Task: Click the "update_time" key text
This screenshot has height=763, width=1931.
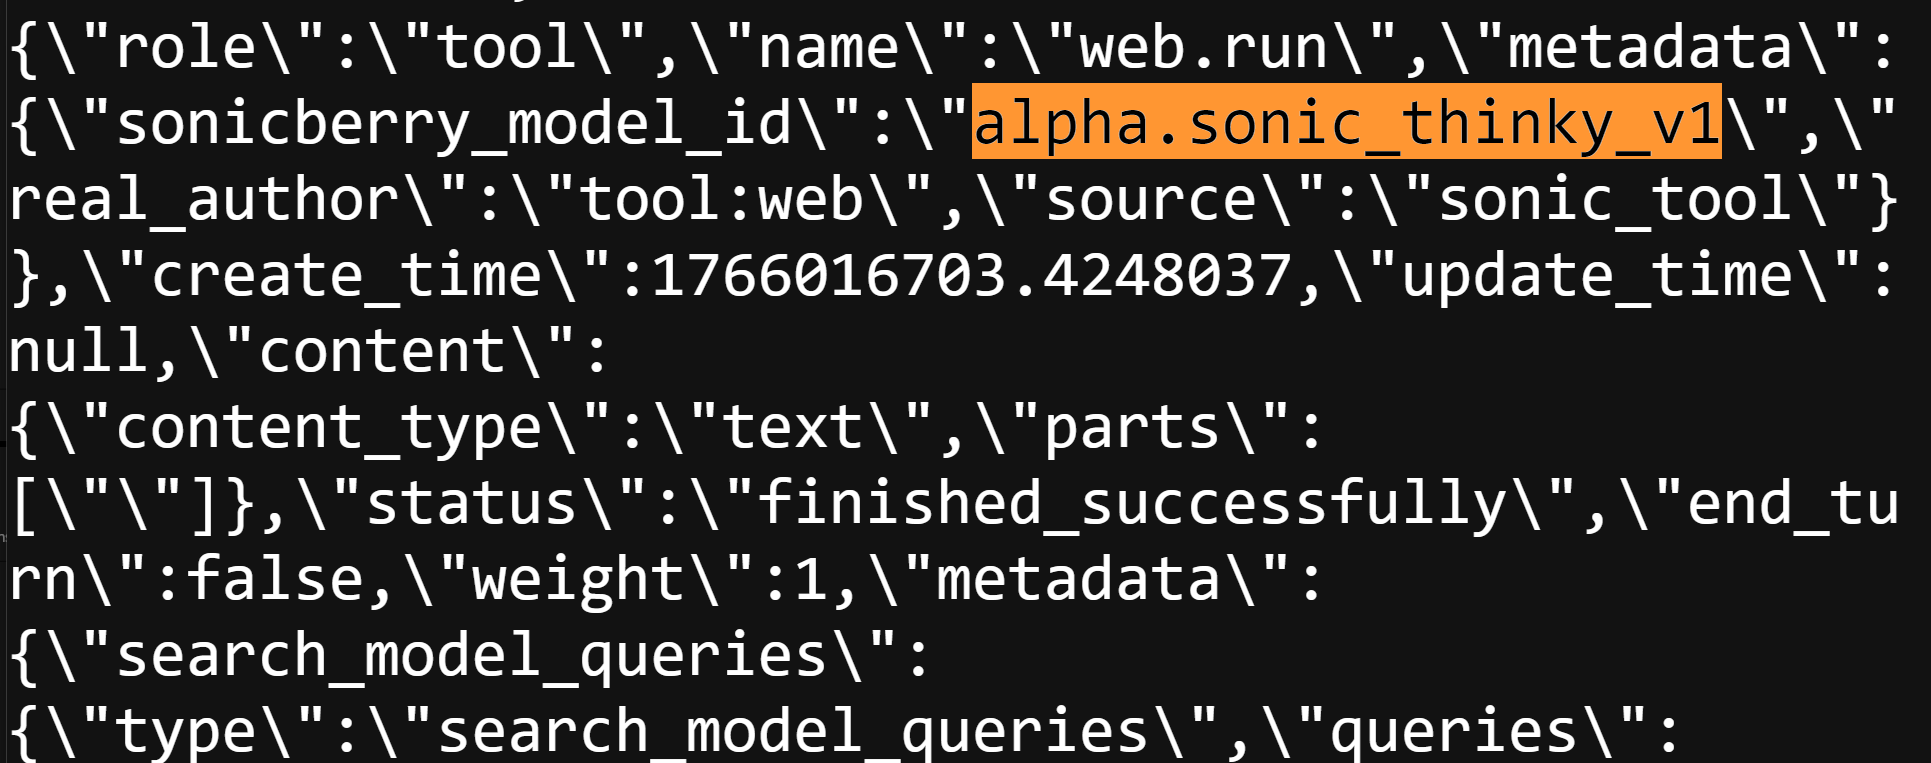Action: [1596, 275]
